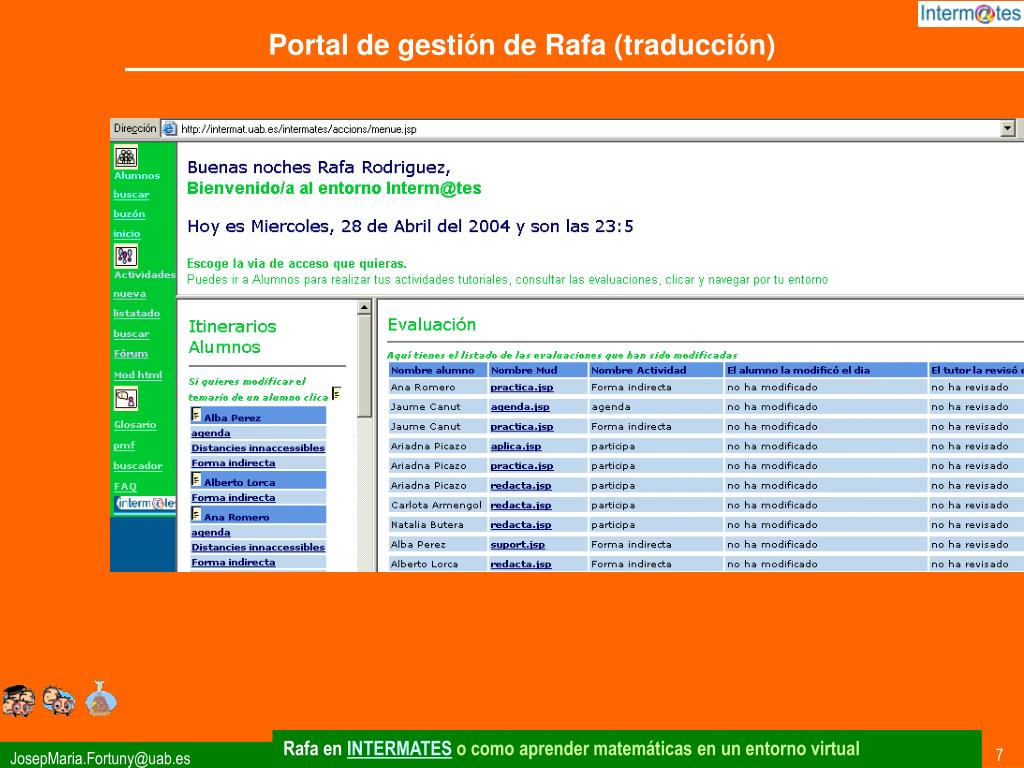The height and width of the screenshot is (768, 1024).
Task: Click the 'Evaluación' section heading
Action: (432, 325)
